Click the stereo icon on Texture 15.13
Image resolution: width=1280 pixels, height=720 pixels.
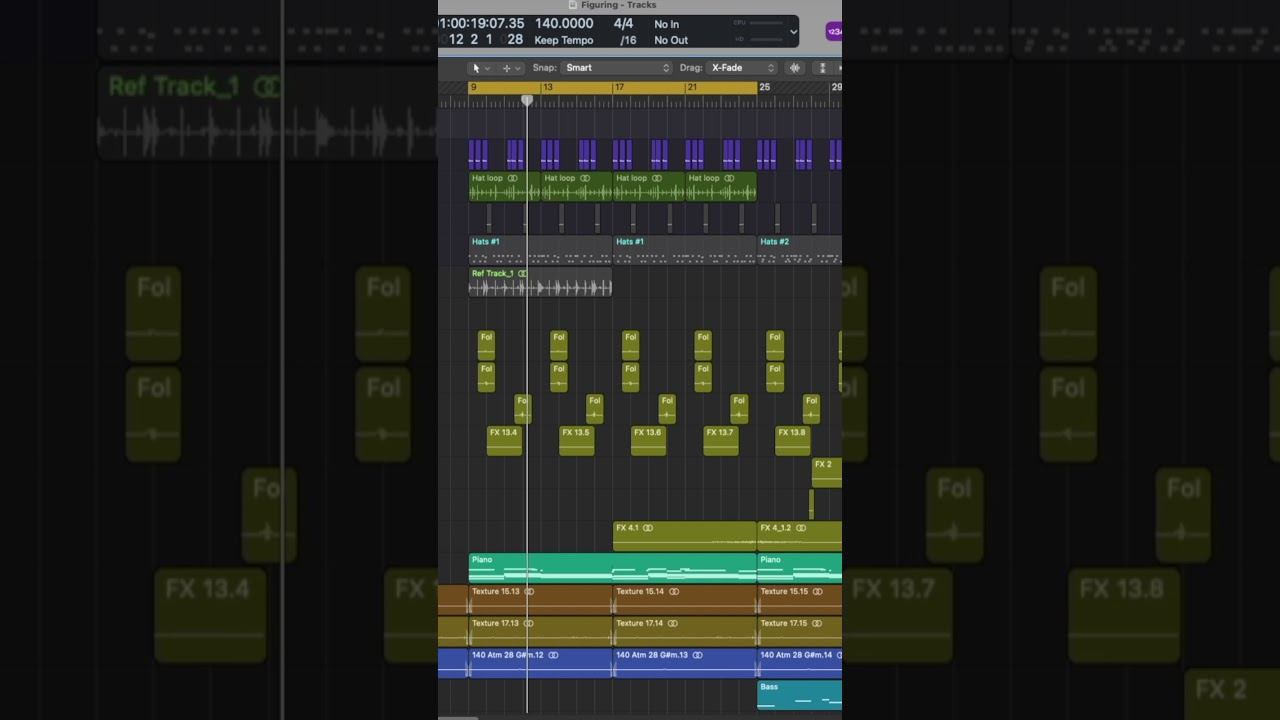point(530,592)
